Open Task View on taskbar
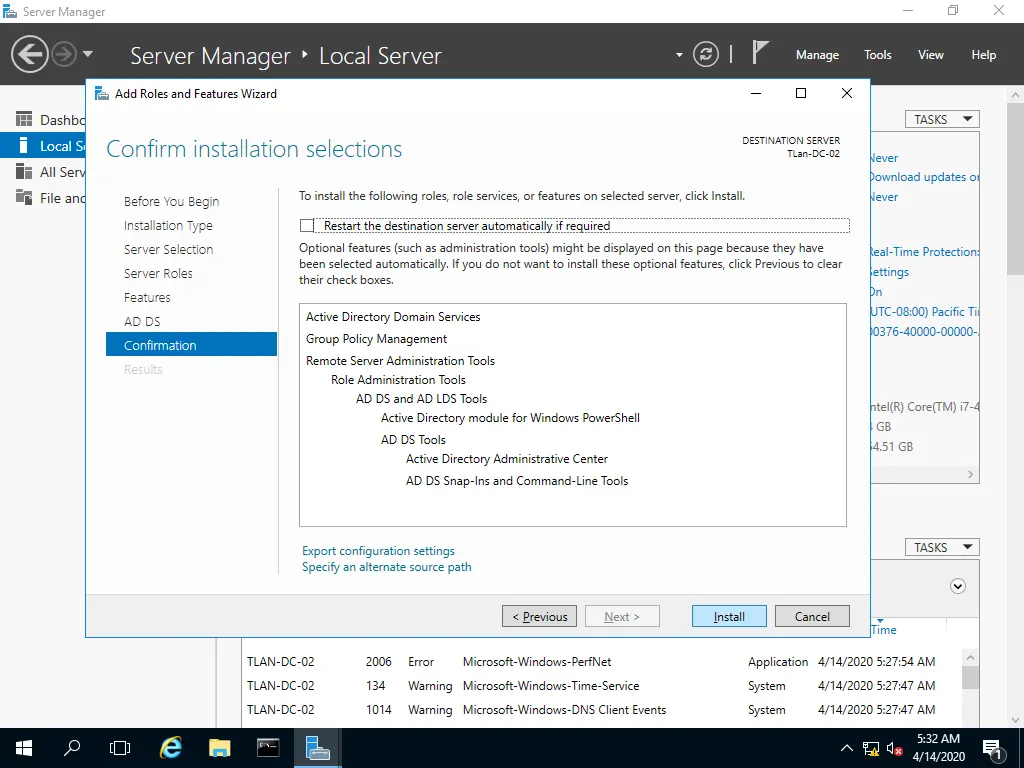The height and width of the screenshot is (768, 1024). (120, 748)
